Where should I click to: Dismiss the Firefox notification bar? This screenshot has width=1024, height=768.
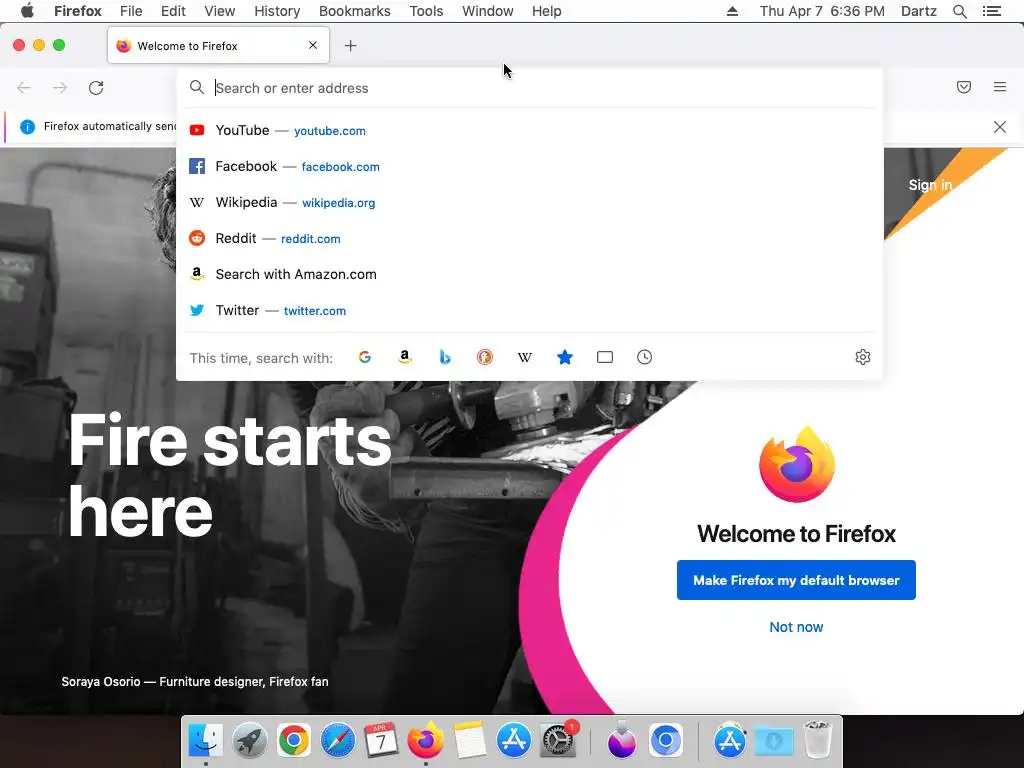(1000, 127)
